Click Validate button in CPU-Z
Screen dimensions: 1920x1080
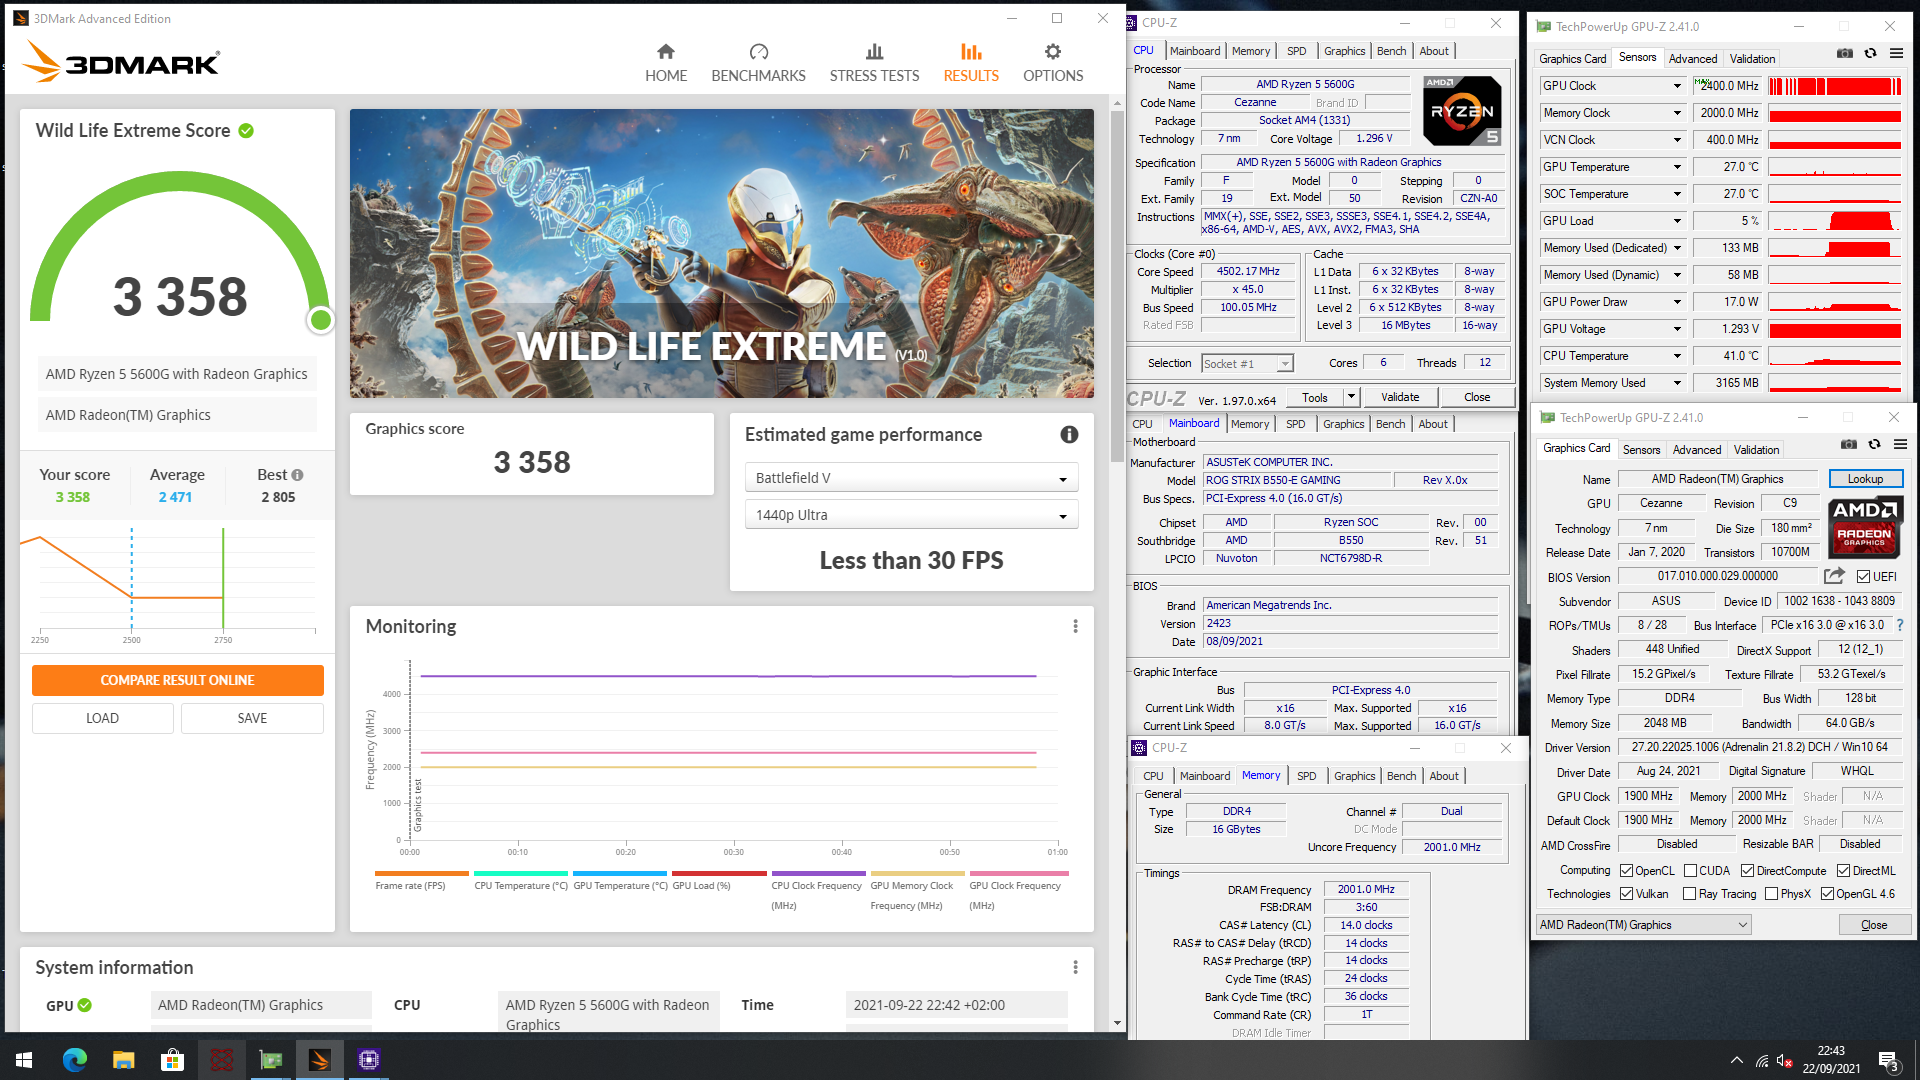point(1400,397)
